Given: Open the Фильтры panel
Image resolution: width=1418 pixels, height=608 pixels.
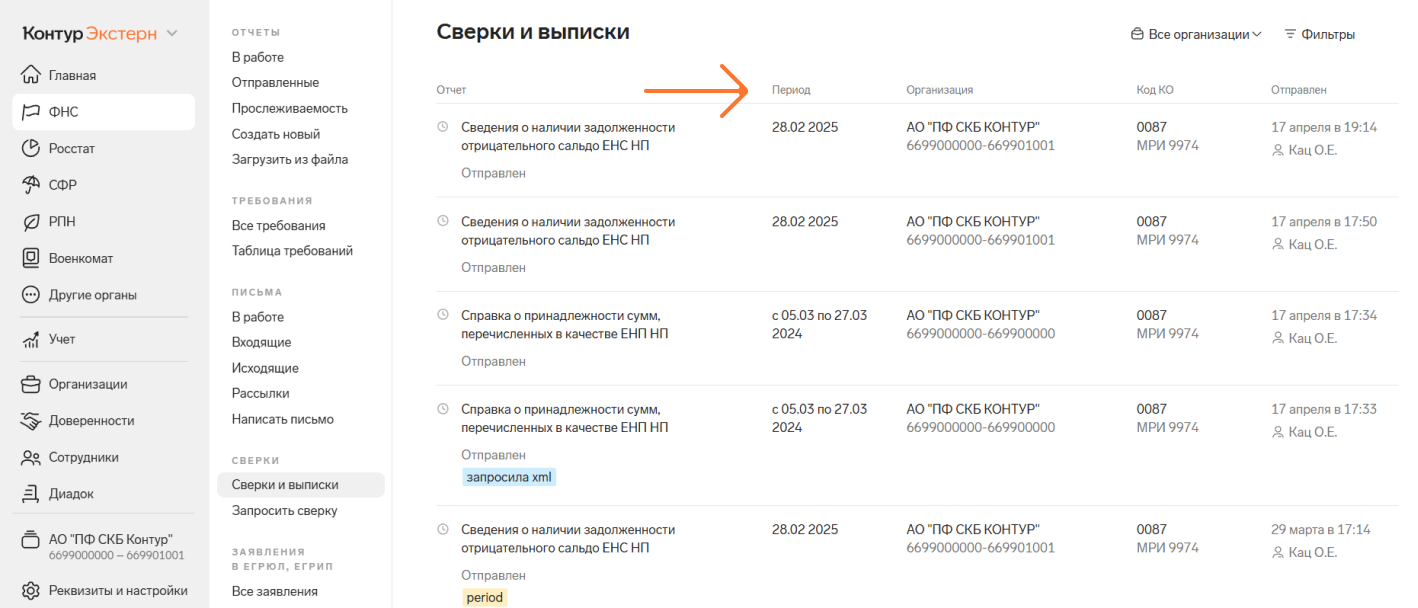Looking at the screenshot, I should pyautogui.click(x=1319, y=34).
